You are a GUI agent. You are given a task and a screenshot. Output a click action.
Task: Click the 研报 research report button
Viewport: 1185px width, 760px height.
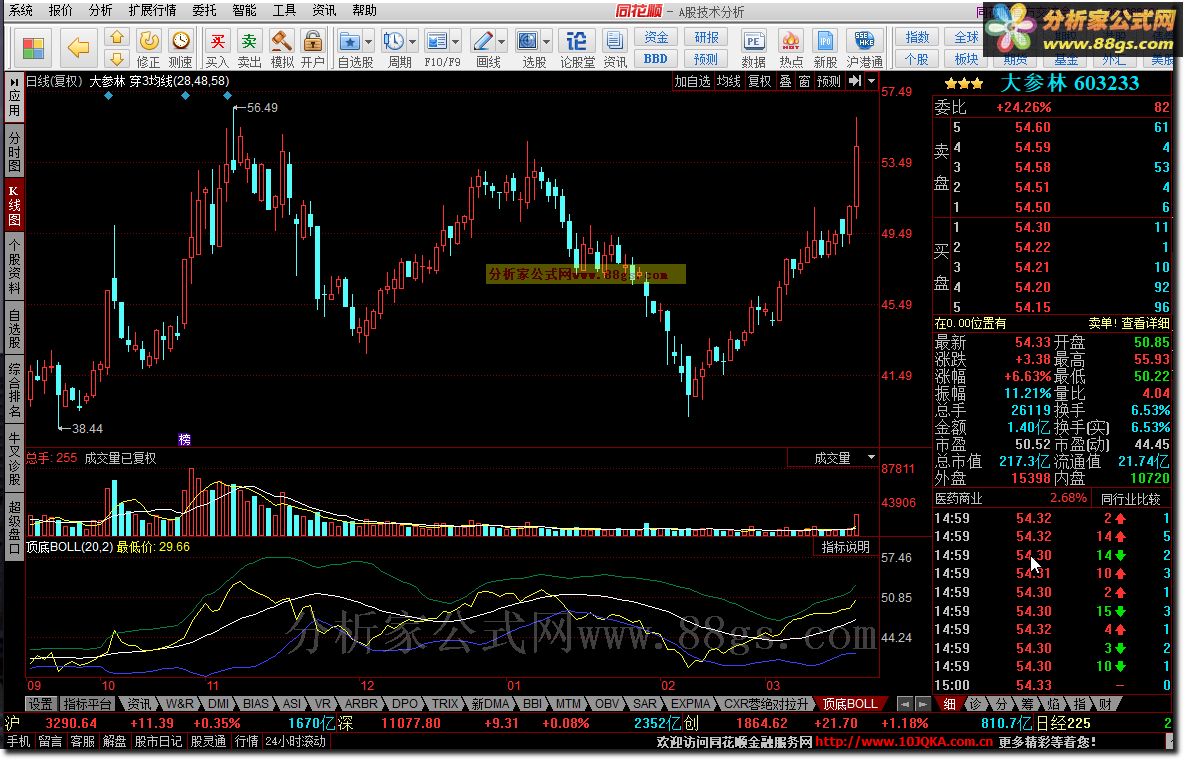pyautogui.click(x=706, y=37)
